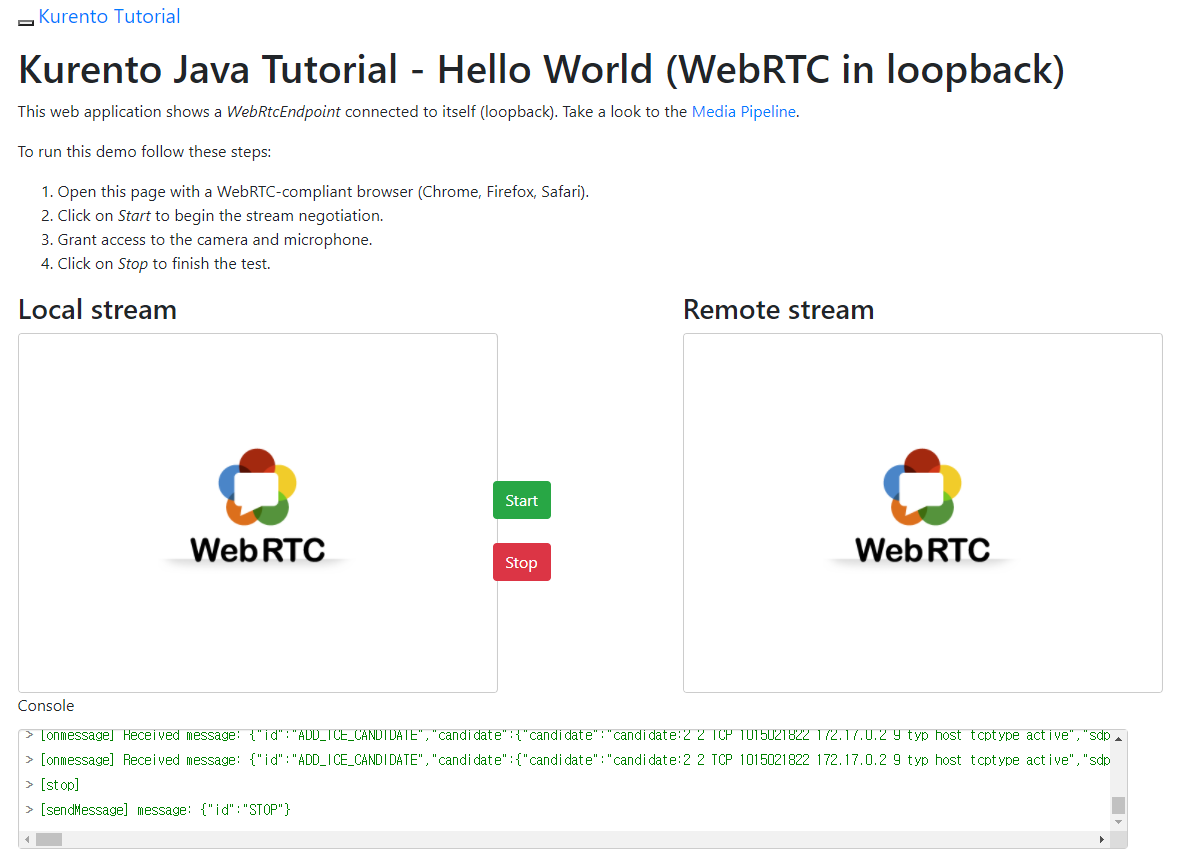Click the Local stream WebRTC video poster

point(258,513)
